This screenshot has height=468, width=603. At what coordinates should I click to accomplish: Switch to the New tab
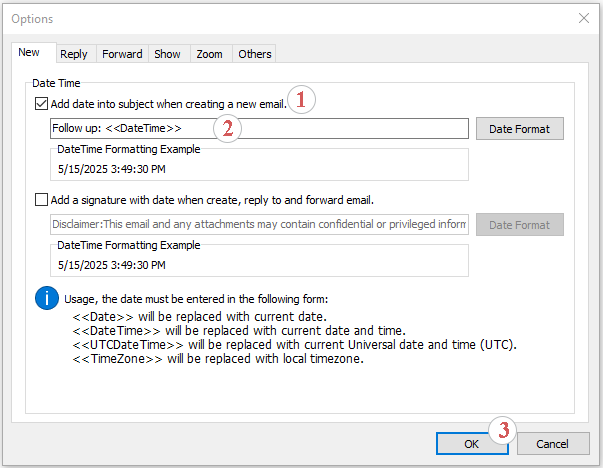(31, 54)
